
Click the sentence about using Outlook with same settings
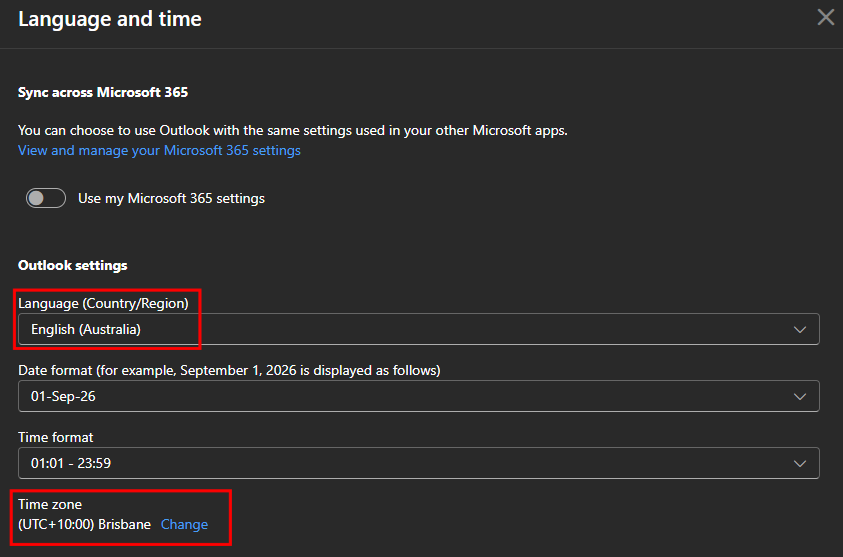(292, 131)
